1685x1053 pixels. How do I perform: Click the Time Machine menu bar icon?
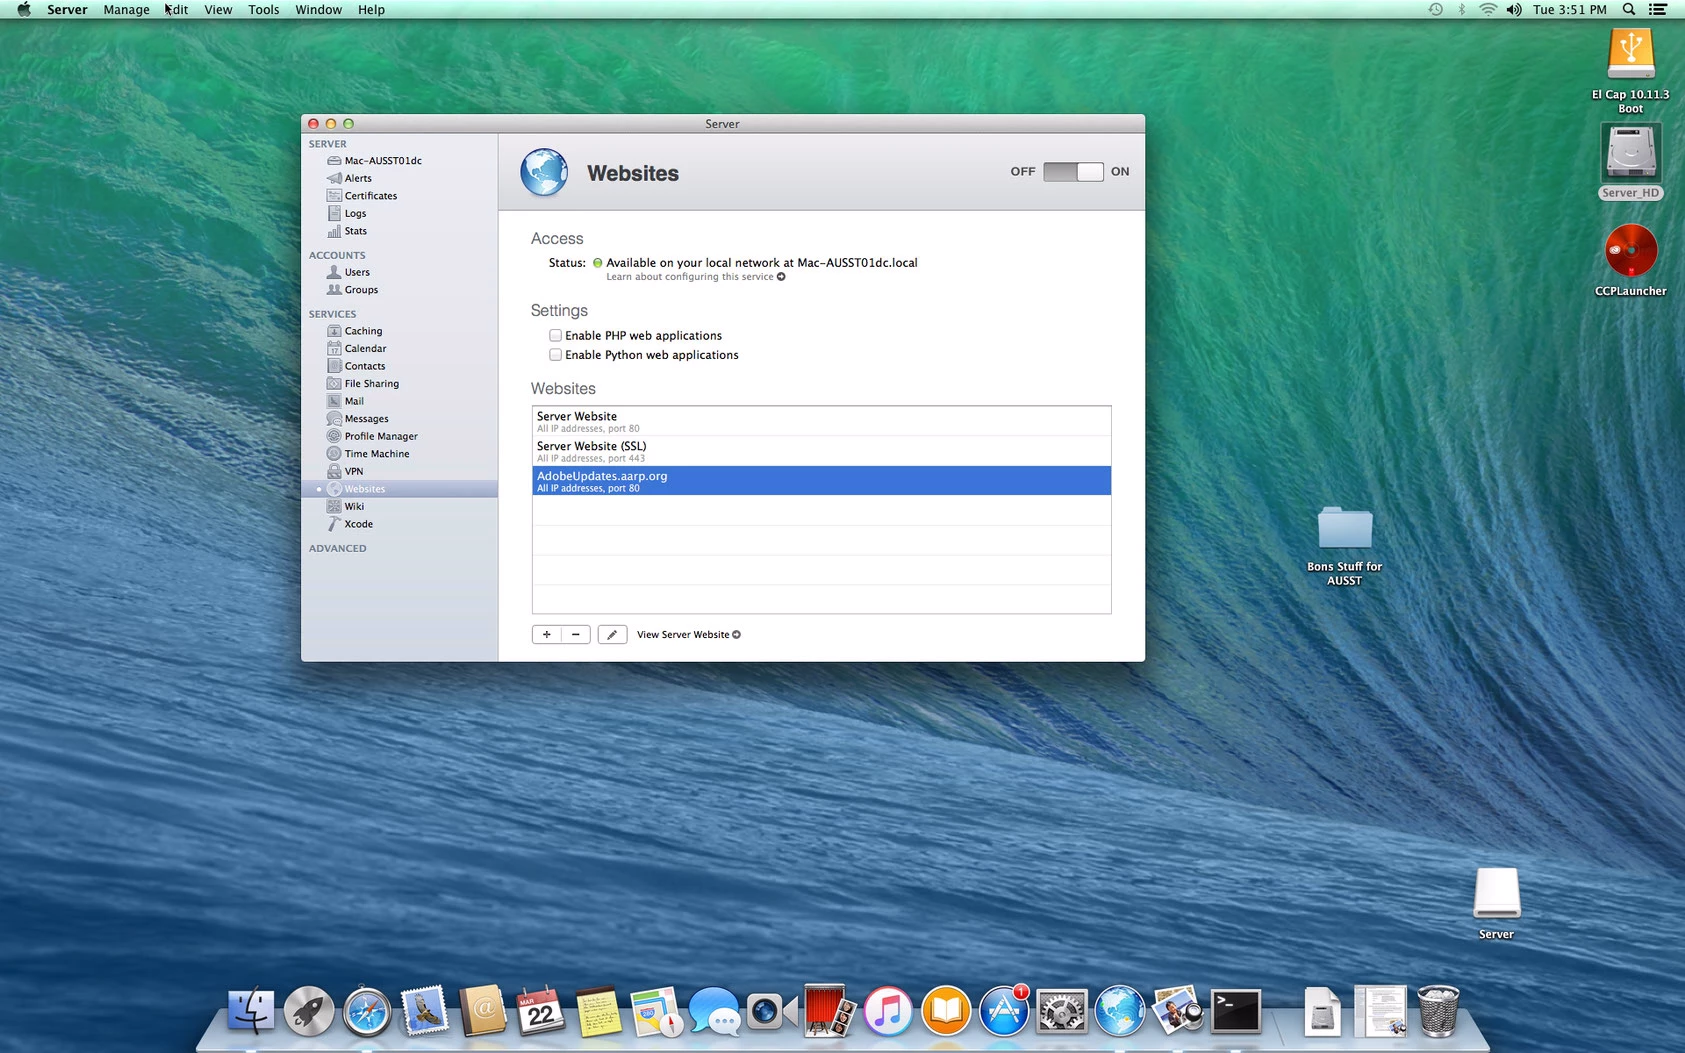tap(1436, 9)
